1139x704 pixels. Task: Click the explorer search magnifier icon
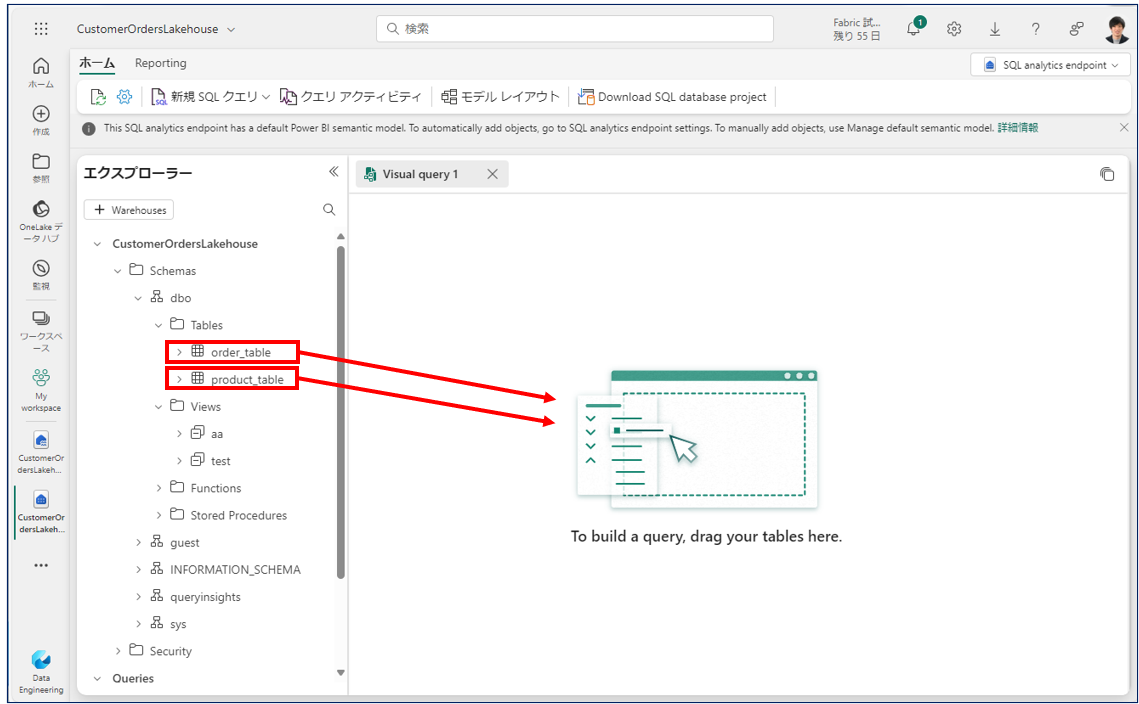point(329,209)
